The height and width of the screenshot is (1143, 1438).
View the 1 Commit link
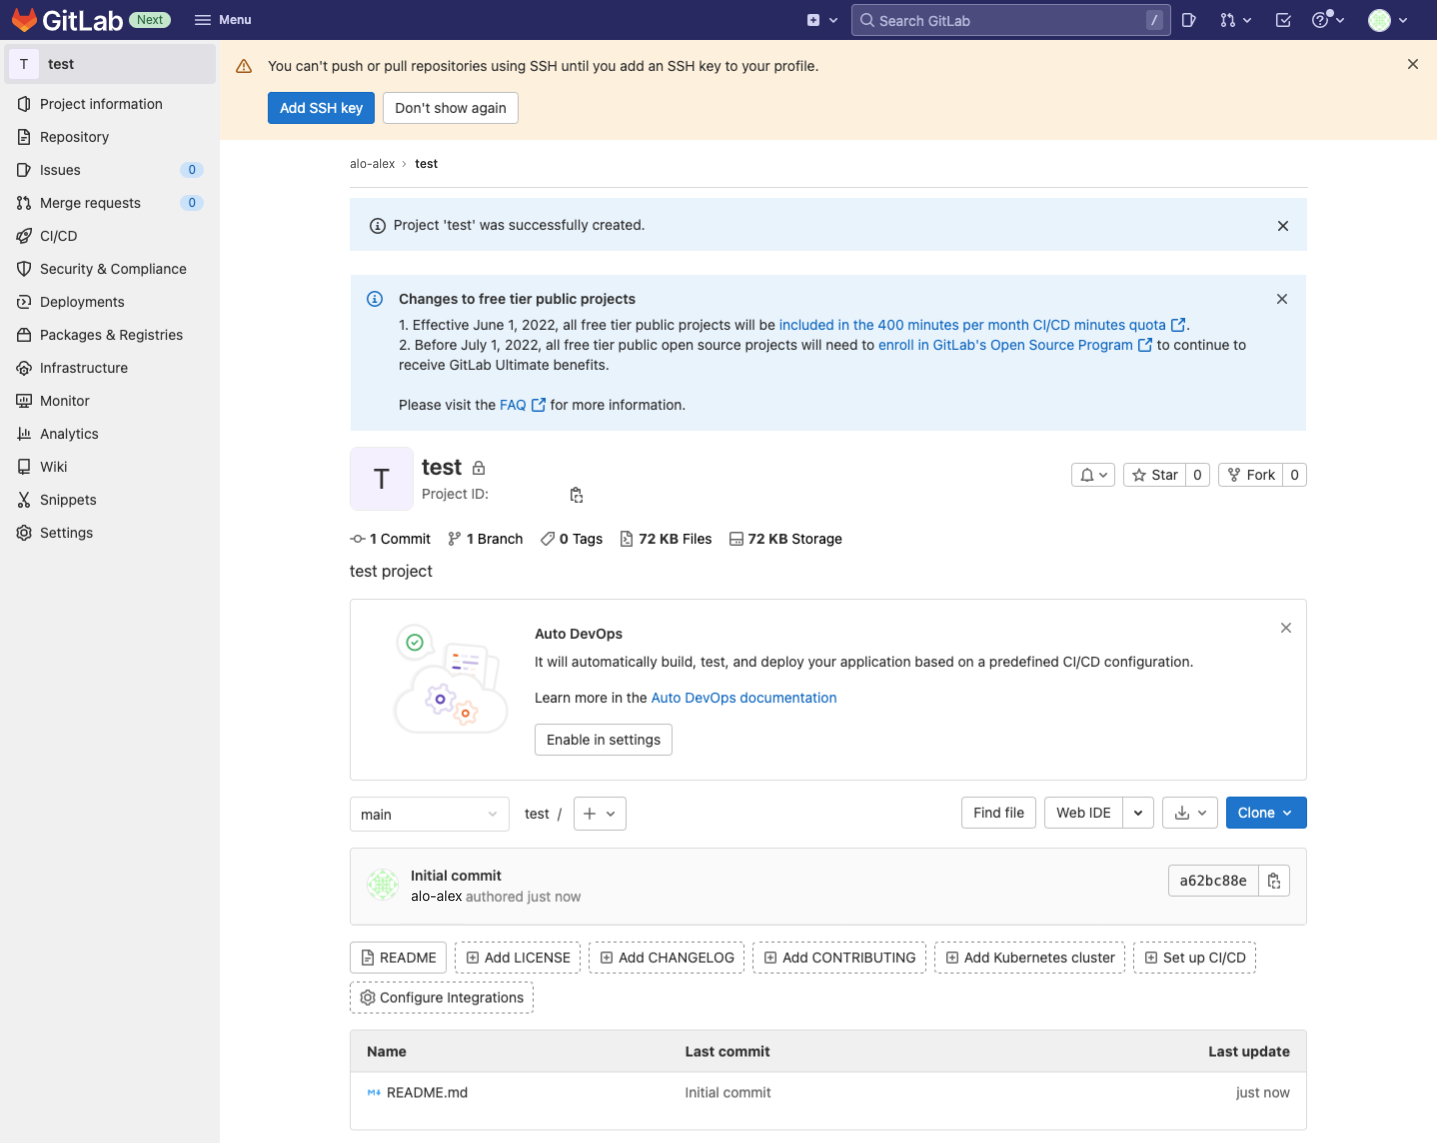tap(390, 539)
